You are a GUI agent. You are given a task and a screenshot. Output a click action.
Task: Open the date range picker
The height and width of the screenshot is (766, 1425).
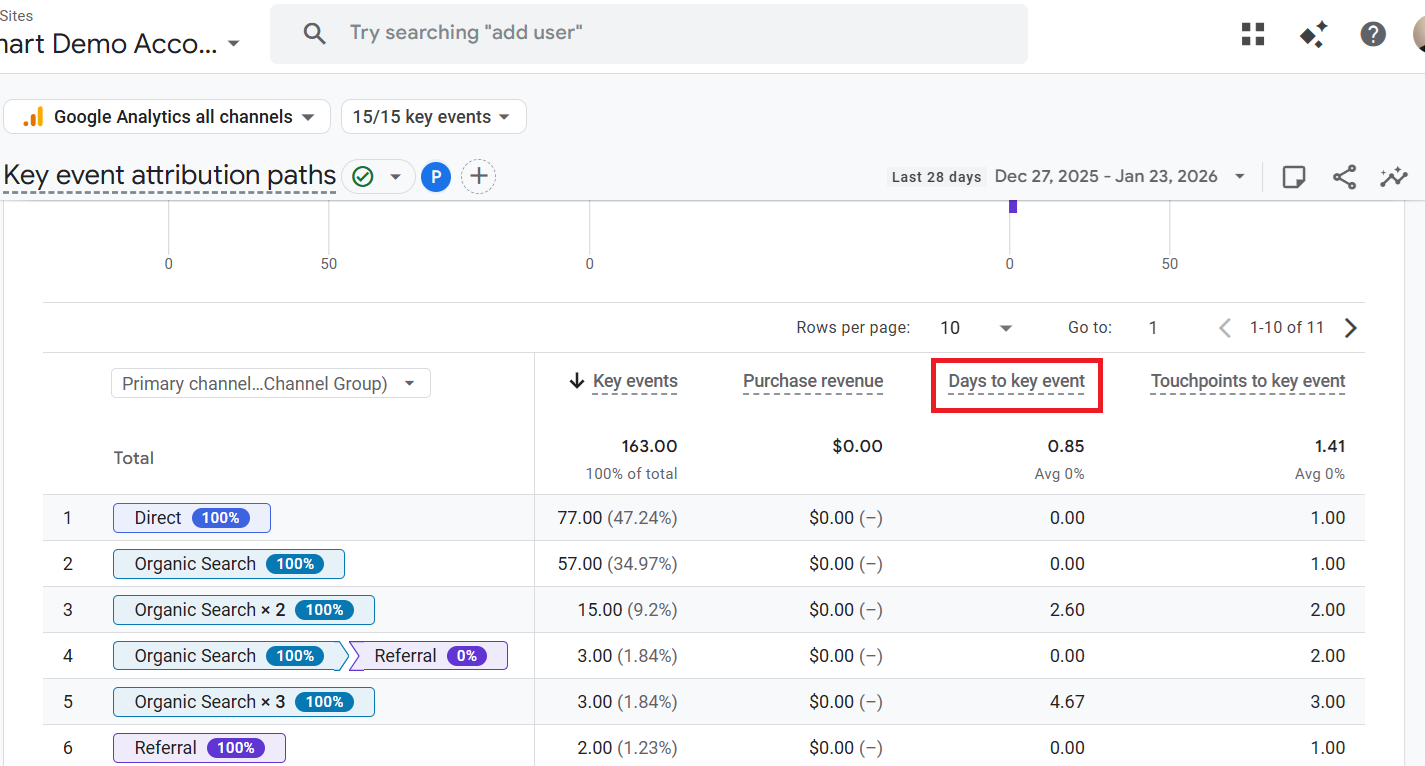click(x=1119, y=177)
